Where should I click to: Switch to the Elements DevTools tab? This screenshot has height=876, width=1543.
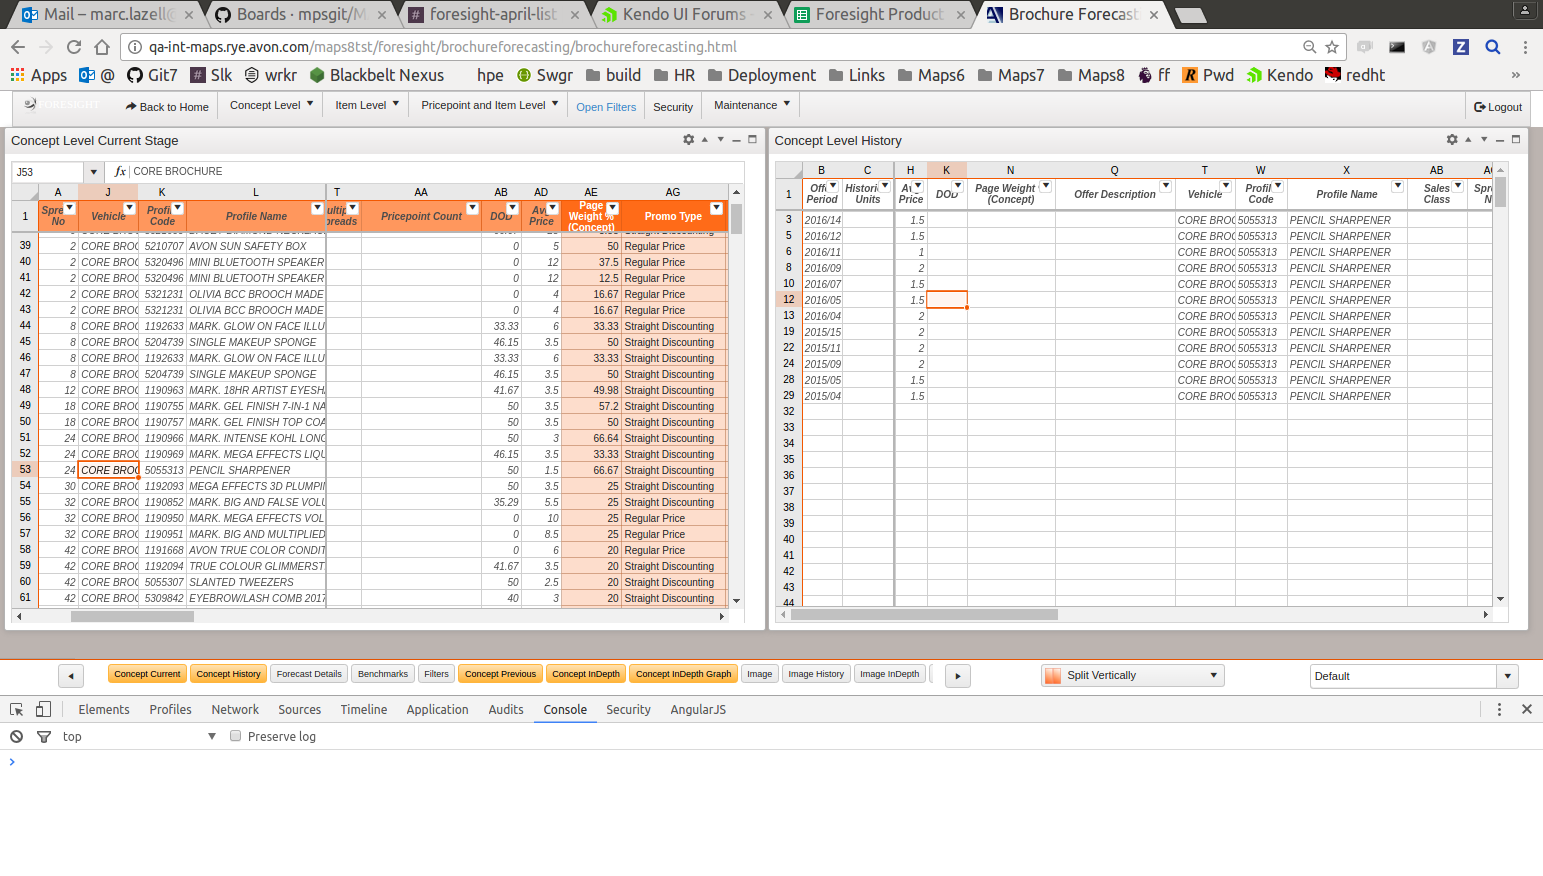pyautogui.click(x=104, y=709)
